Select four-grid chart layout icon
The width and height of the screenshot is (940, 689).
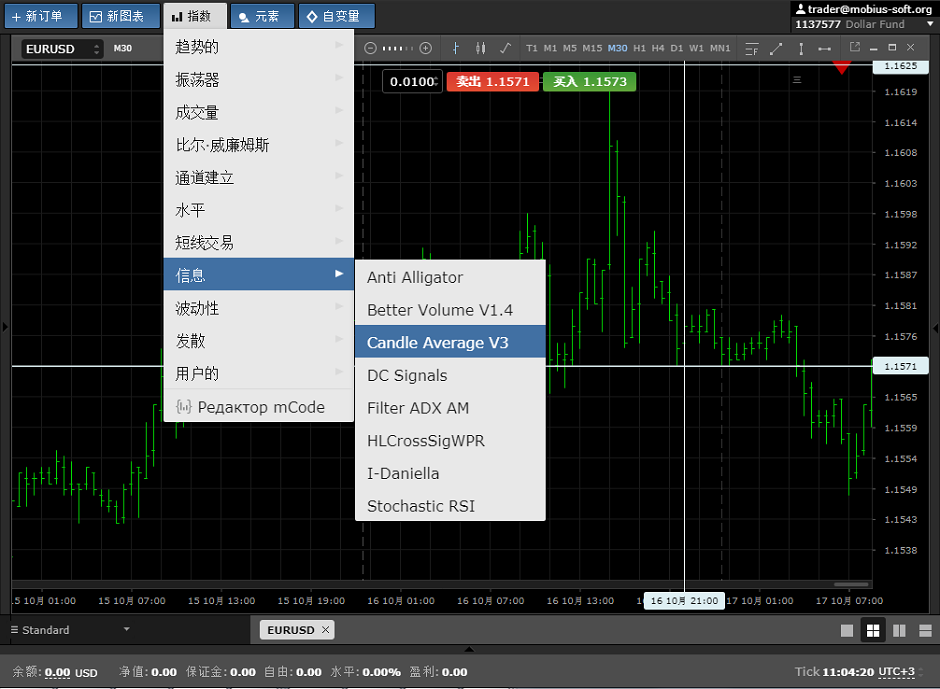pyautogui.click(x=873, y=630)
